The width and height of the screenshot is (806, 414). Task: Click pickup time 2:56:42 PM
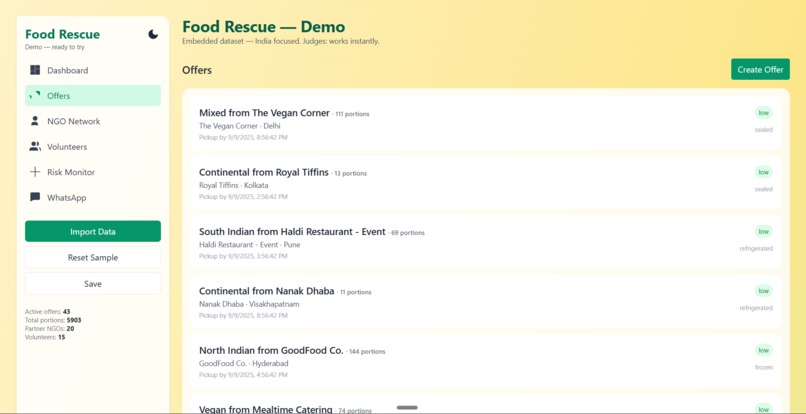point(243,196)
